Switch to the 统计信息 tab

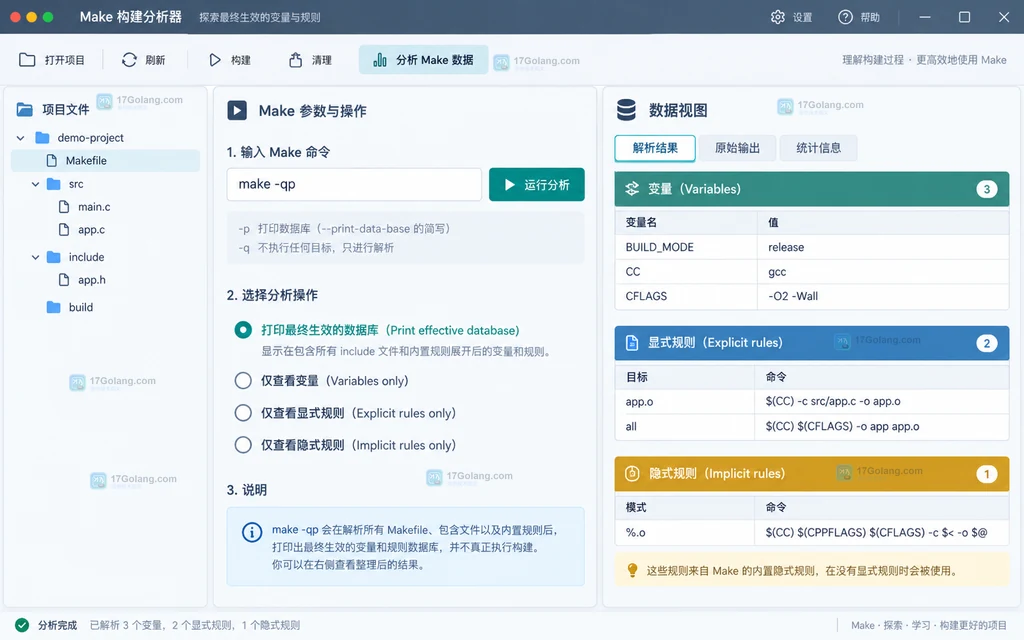pos(818,148)
